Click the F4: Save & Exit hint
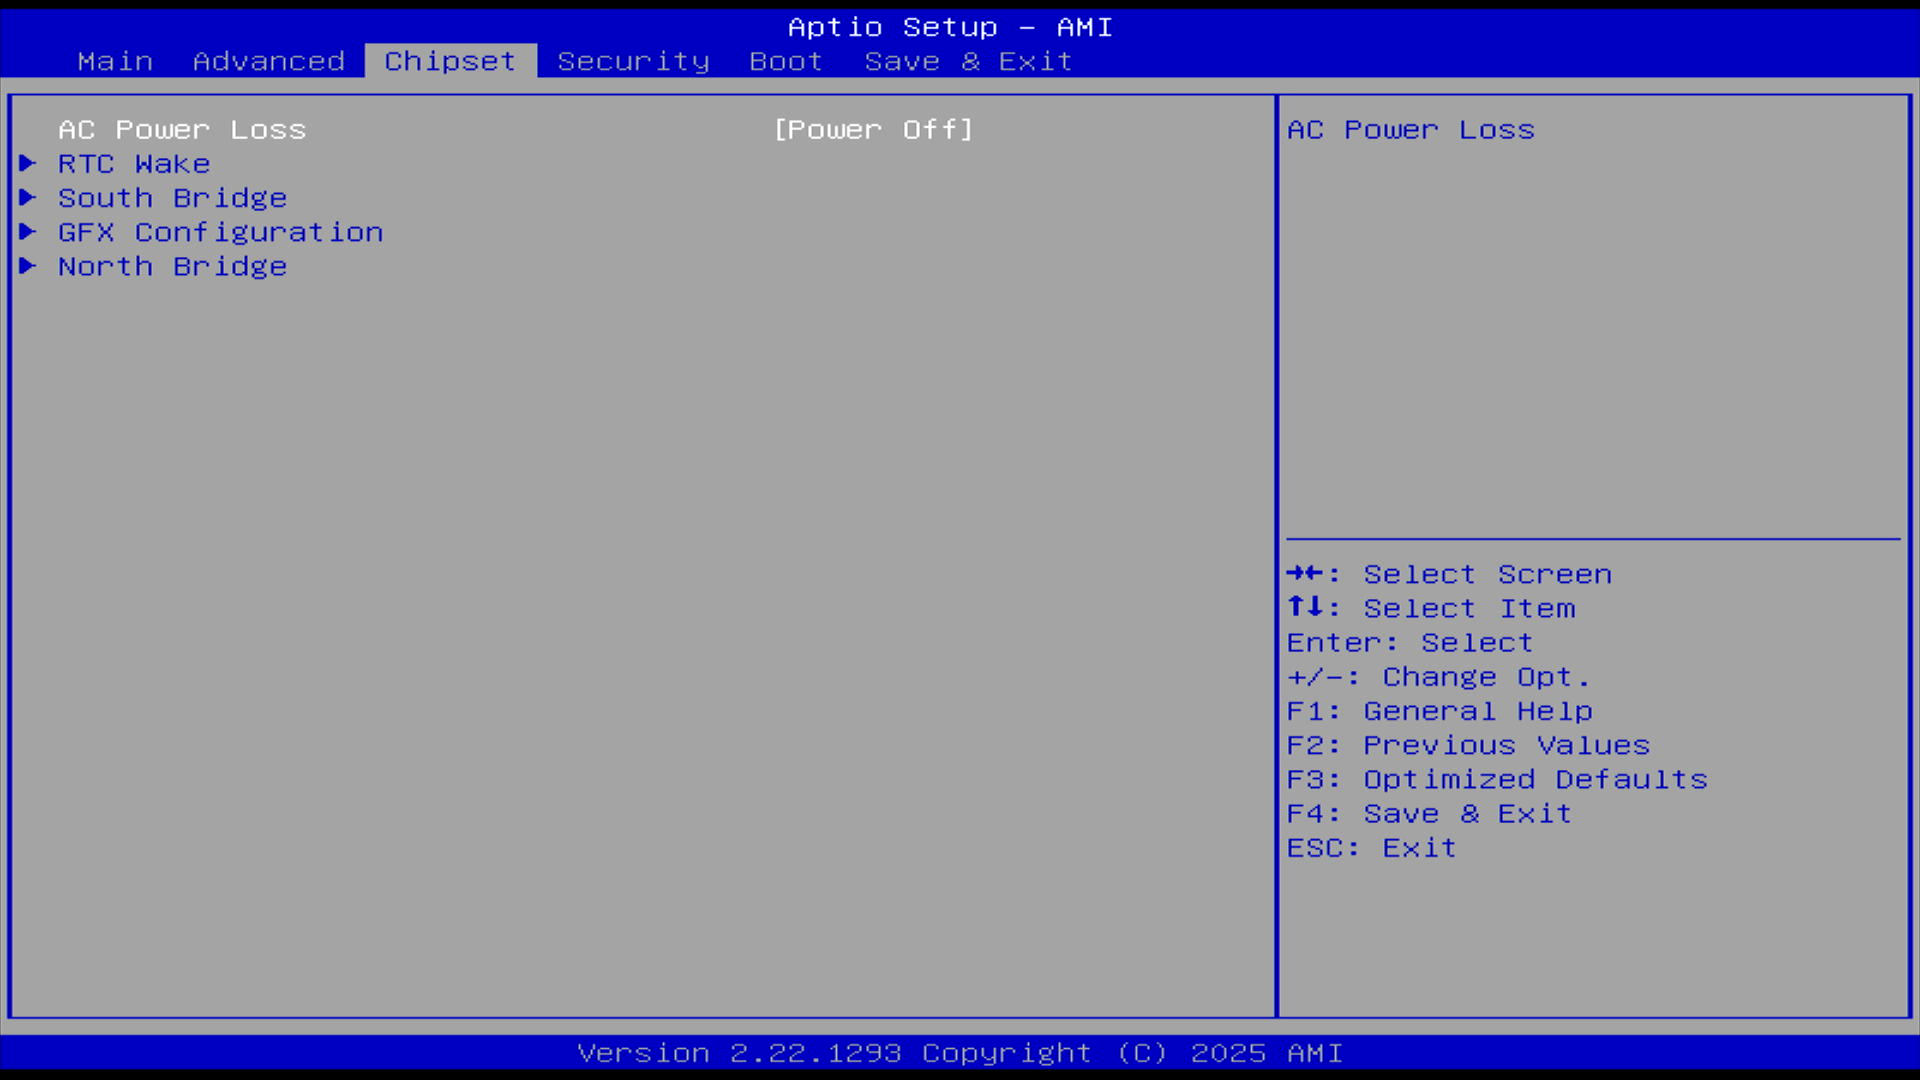This screenshot has height=1080, width=1920. click(1429, 814)
